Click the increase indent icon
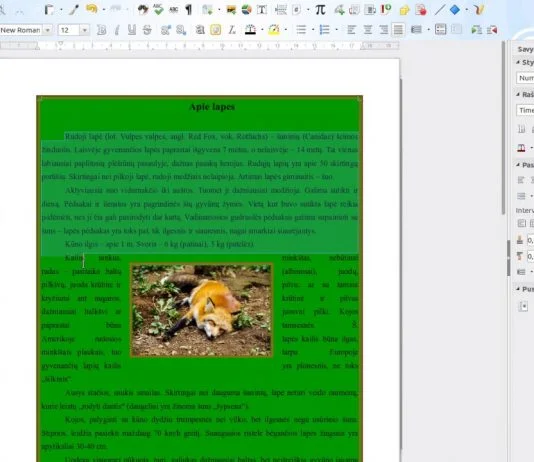This screenshot has height=462, width=534. 476,30
